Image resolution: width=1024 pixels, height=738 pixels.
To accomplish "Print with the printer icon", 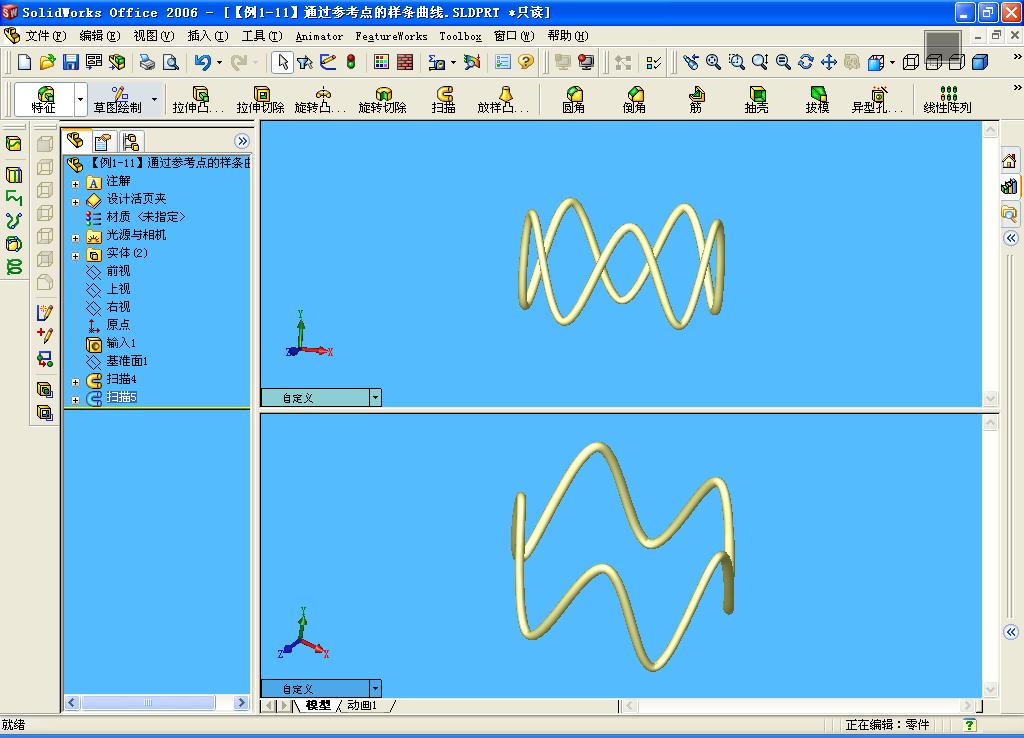I will pos(148,62).
